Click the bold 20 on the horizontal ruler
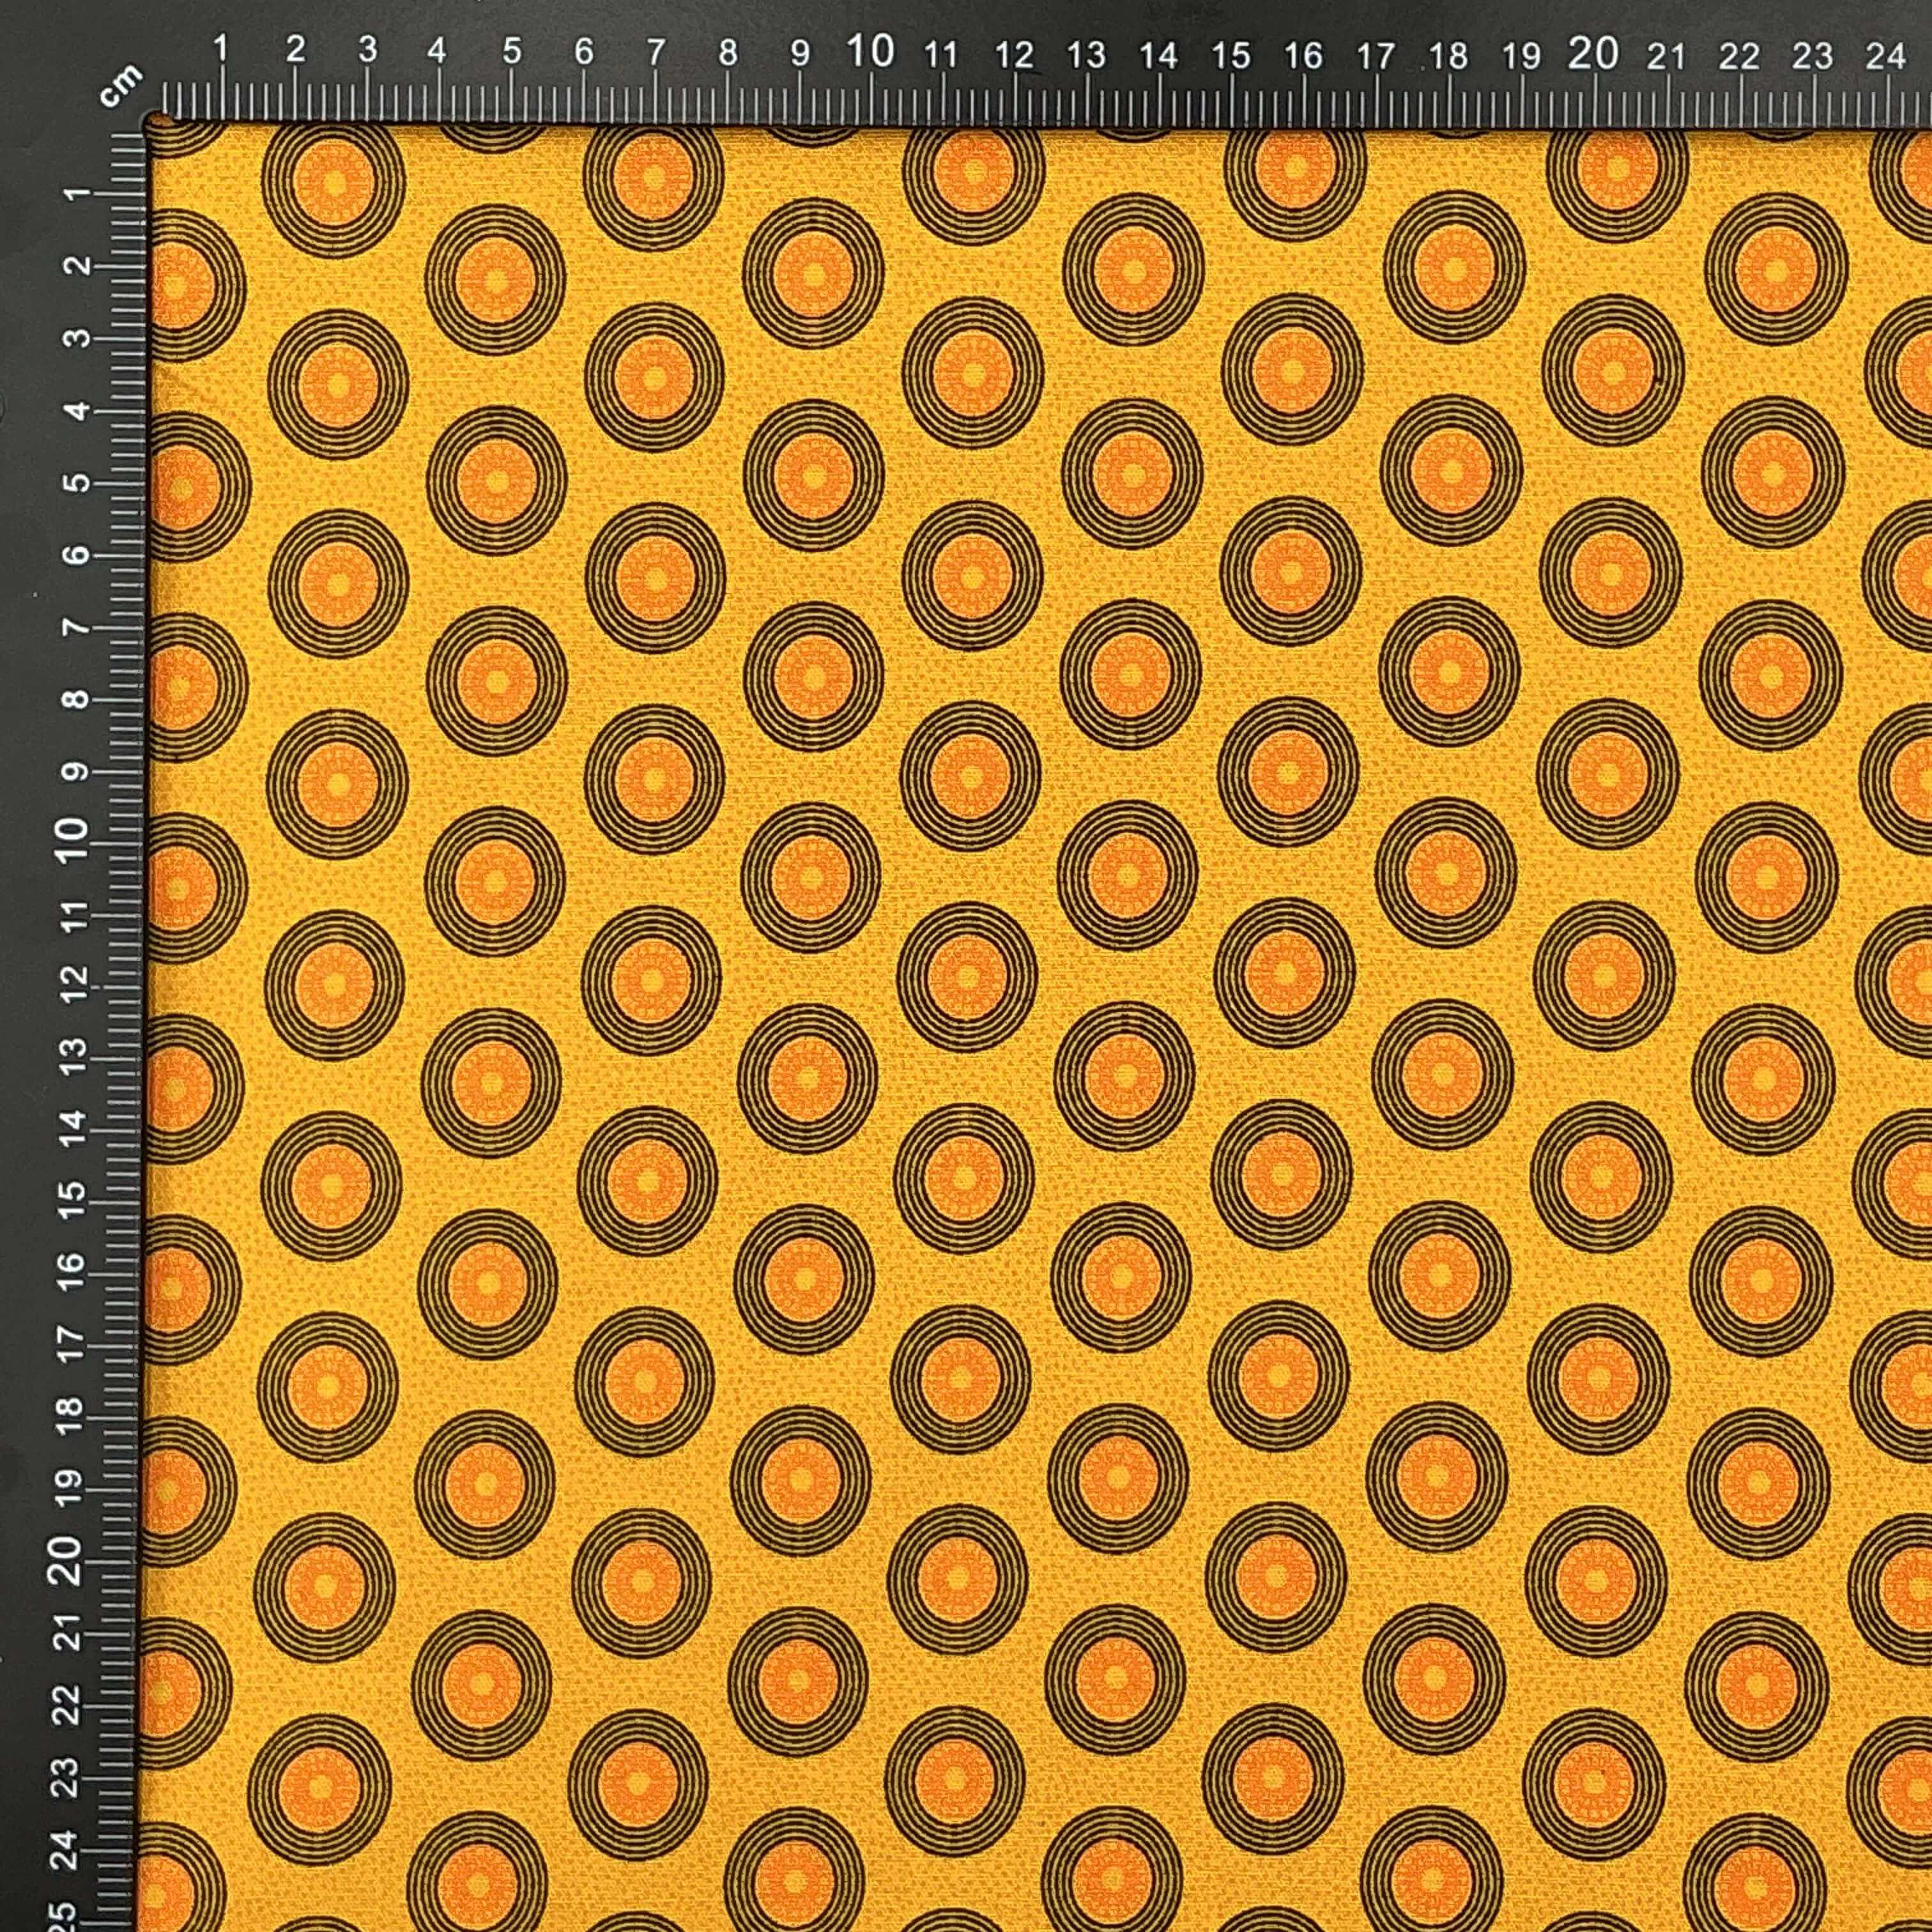The image size is (1932, 1932). [x=1593, y=53]
